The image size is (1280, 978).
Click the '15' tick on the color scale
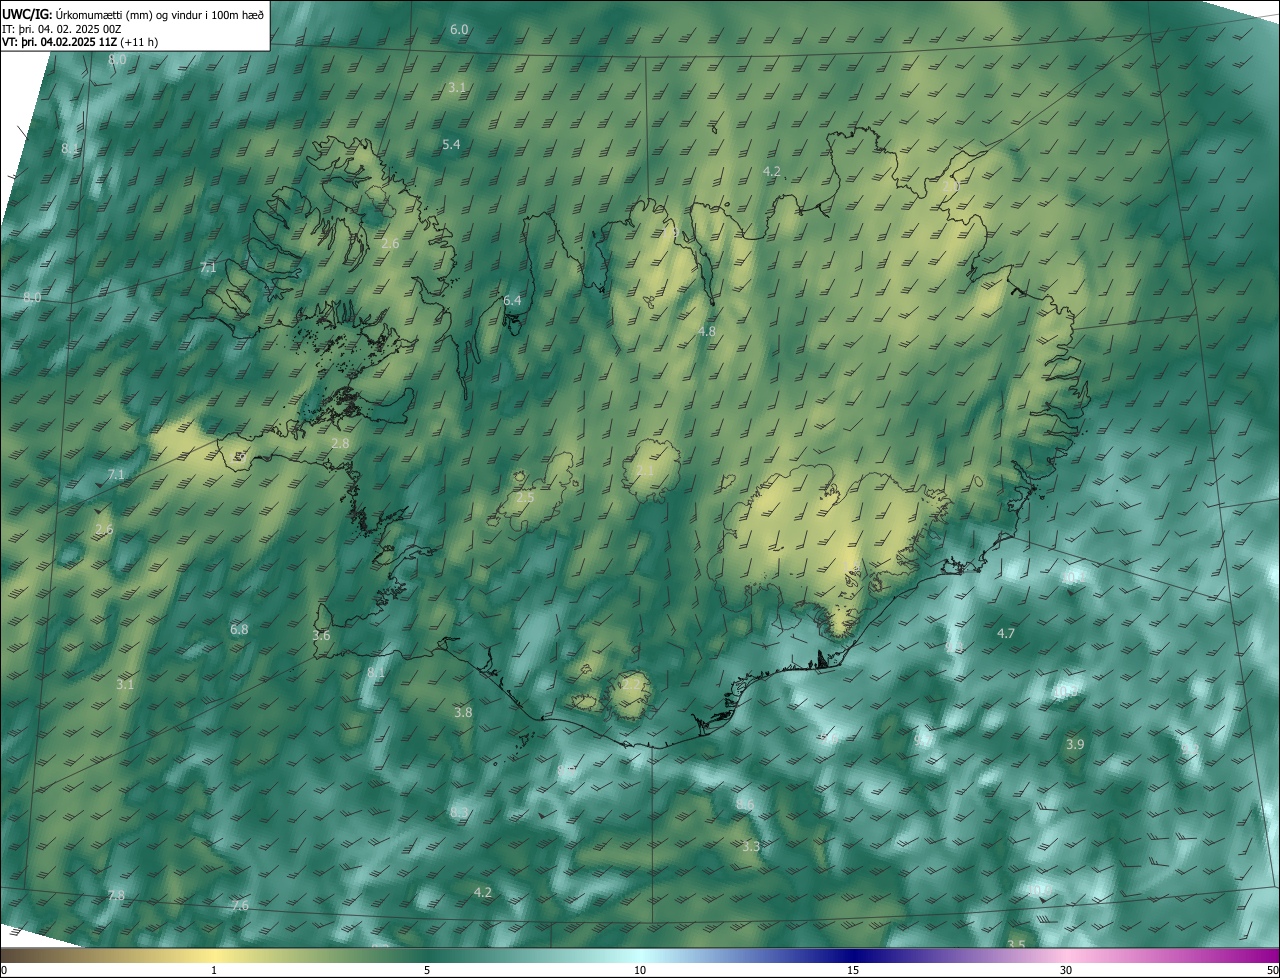853,970
